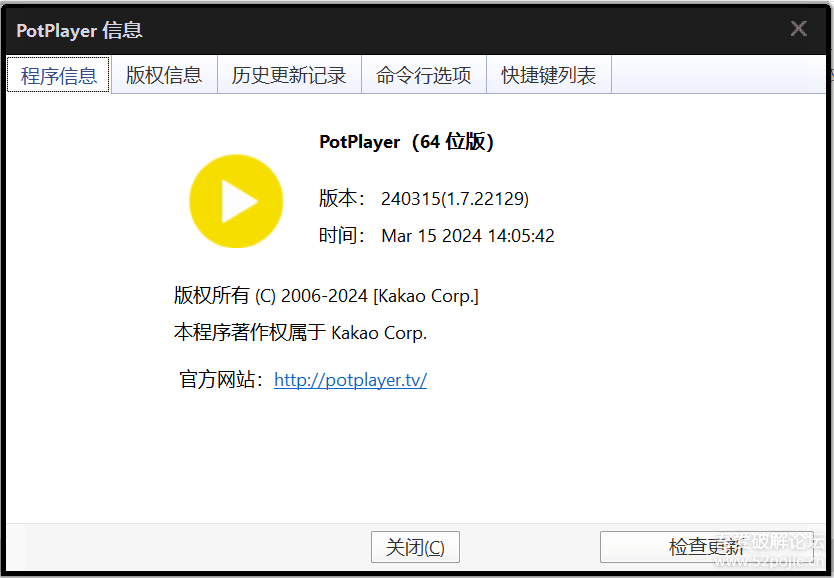Switch to the 程序信息 tab
The image size is (834, 578).
[59, 75]
